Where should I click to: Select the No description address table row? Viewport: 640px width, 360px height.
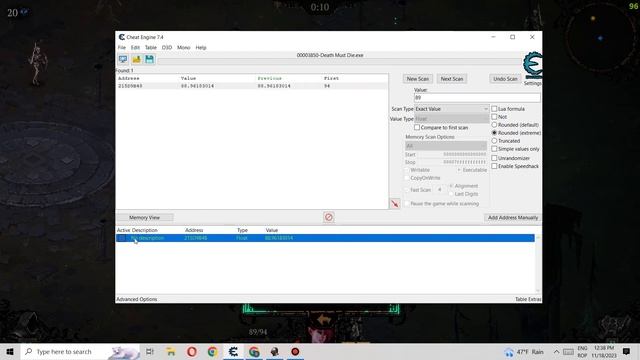[325, 238]
